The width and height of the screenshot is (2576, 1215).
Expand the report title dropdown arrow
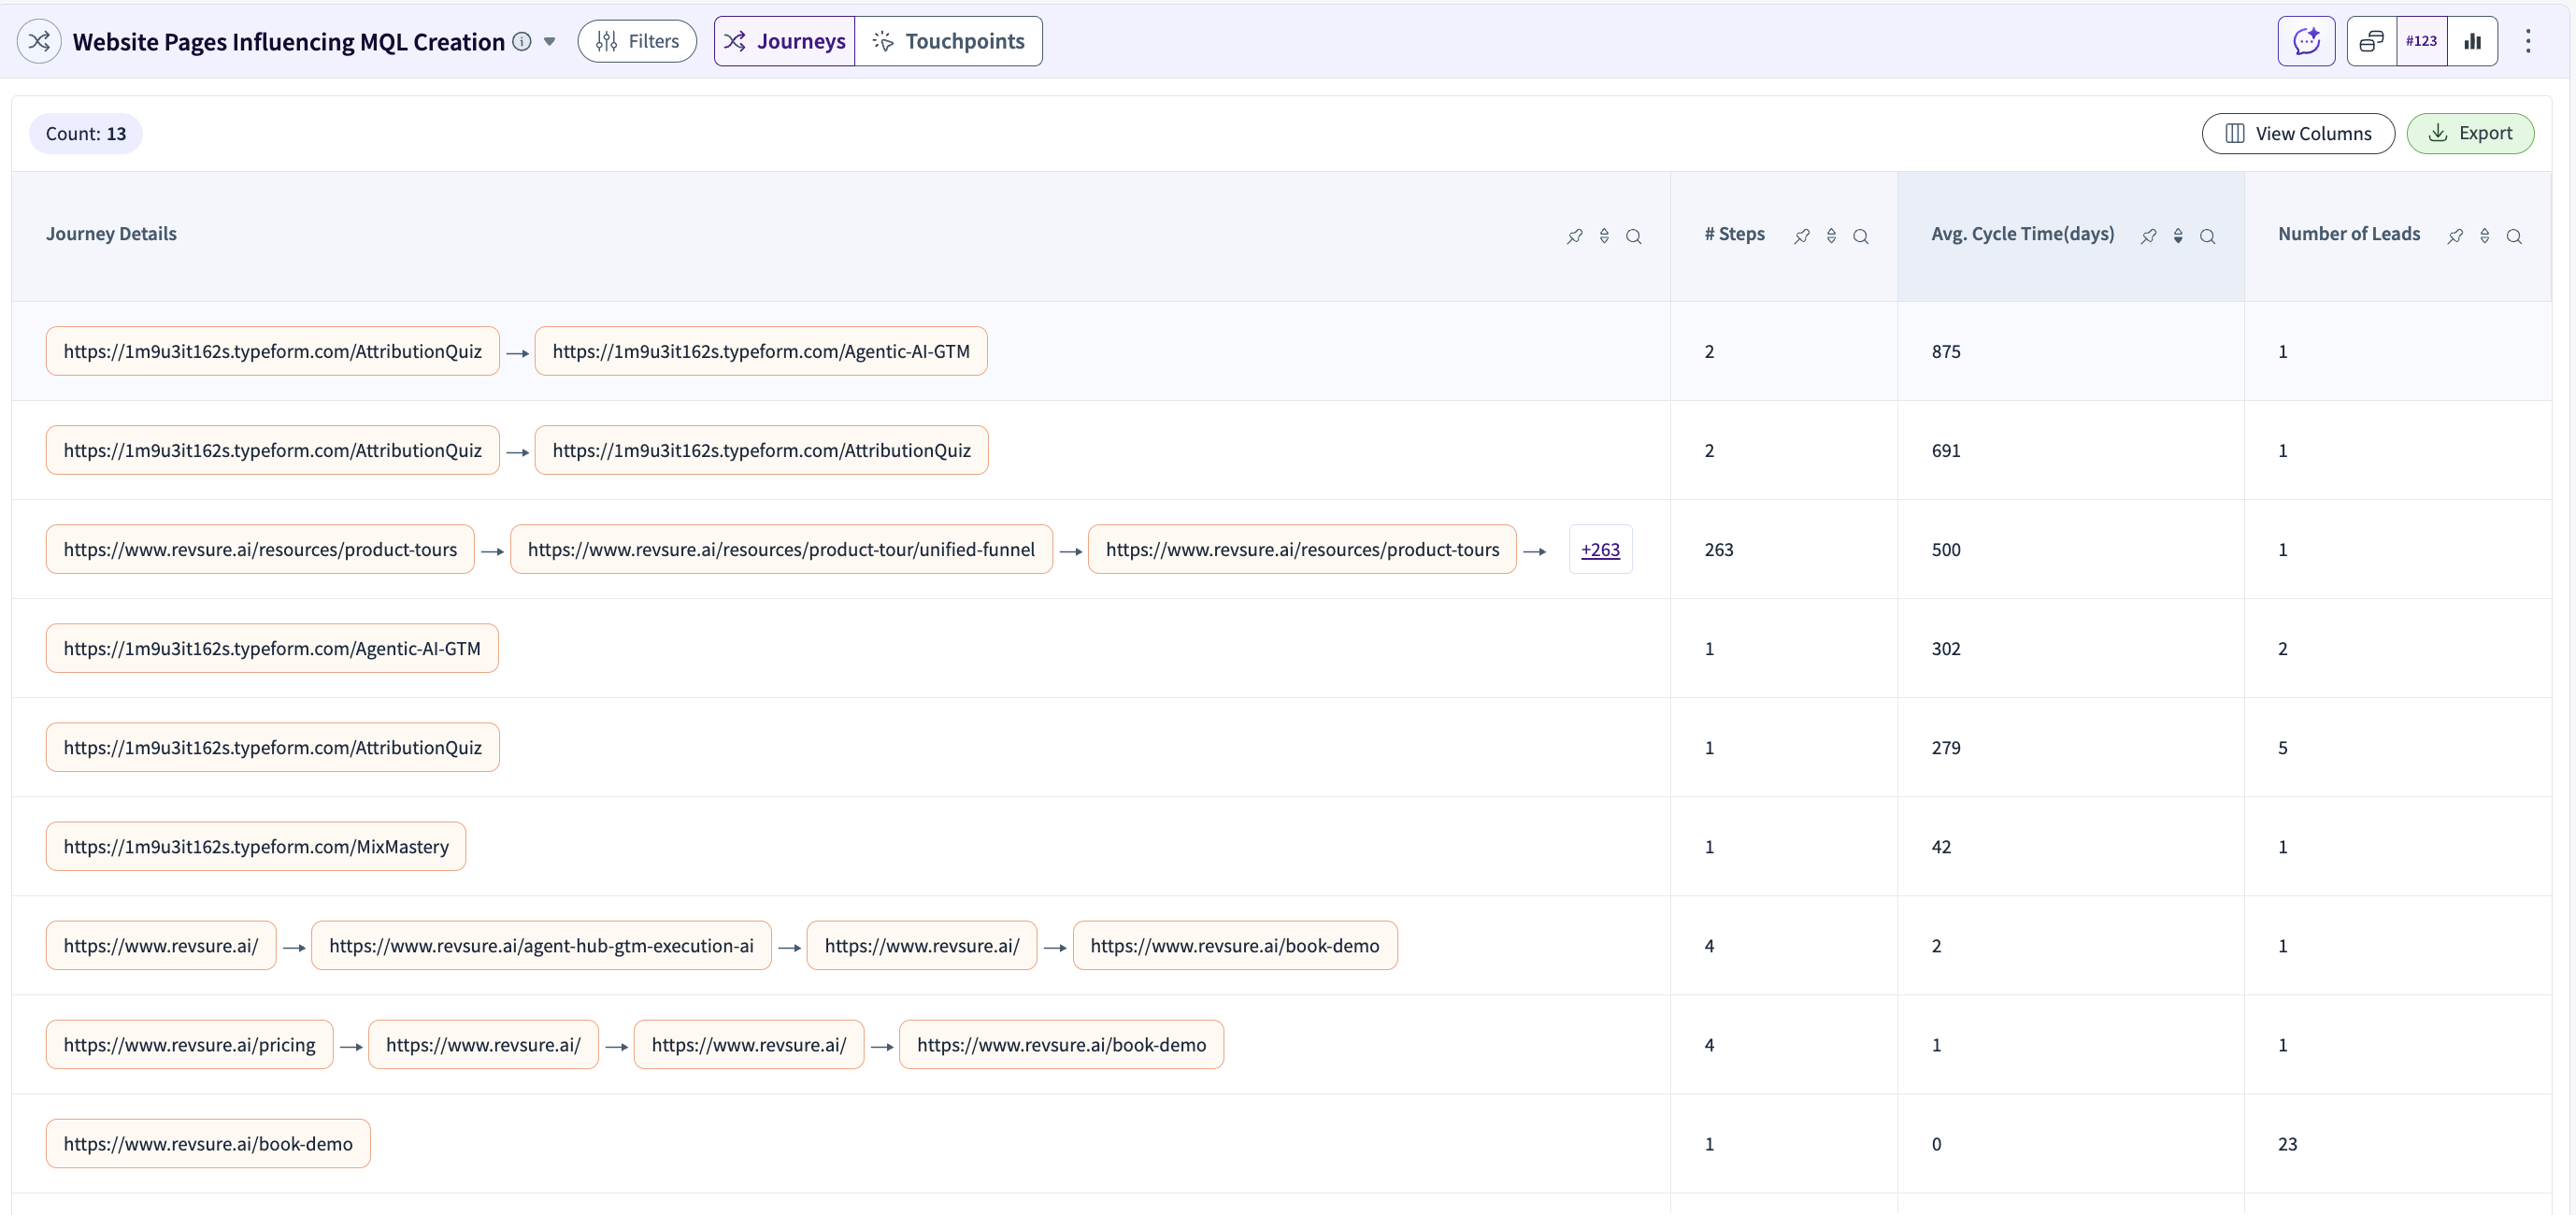coord(549,42)
